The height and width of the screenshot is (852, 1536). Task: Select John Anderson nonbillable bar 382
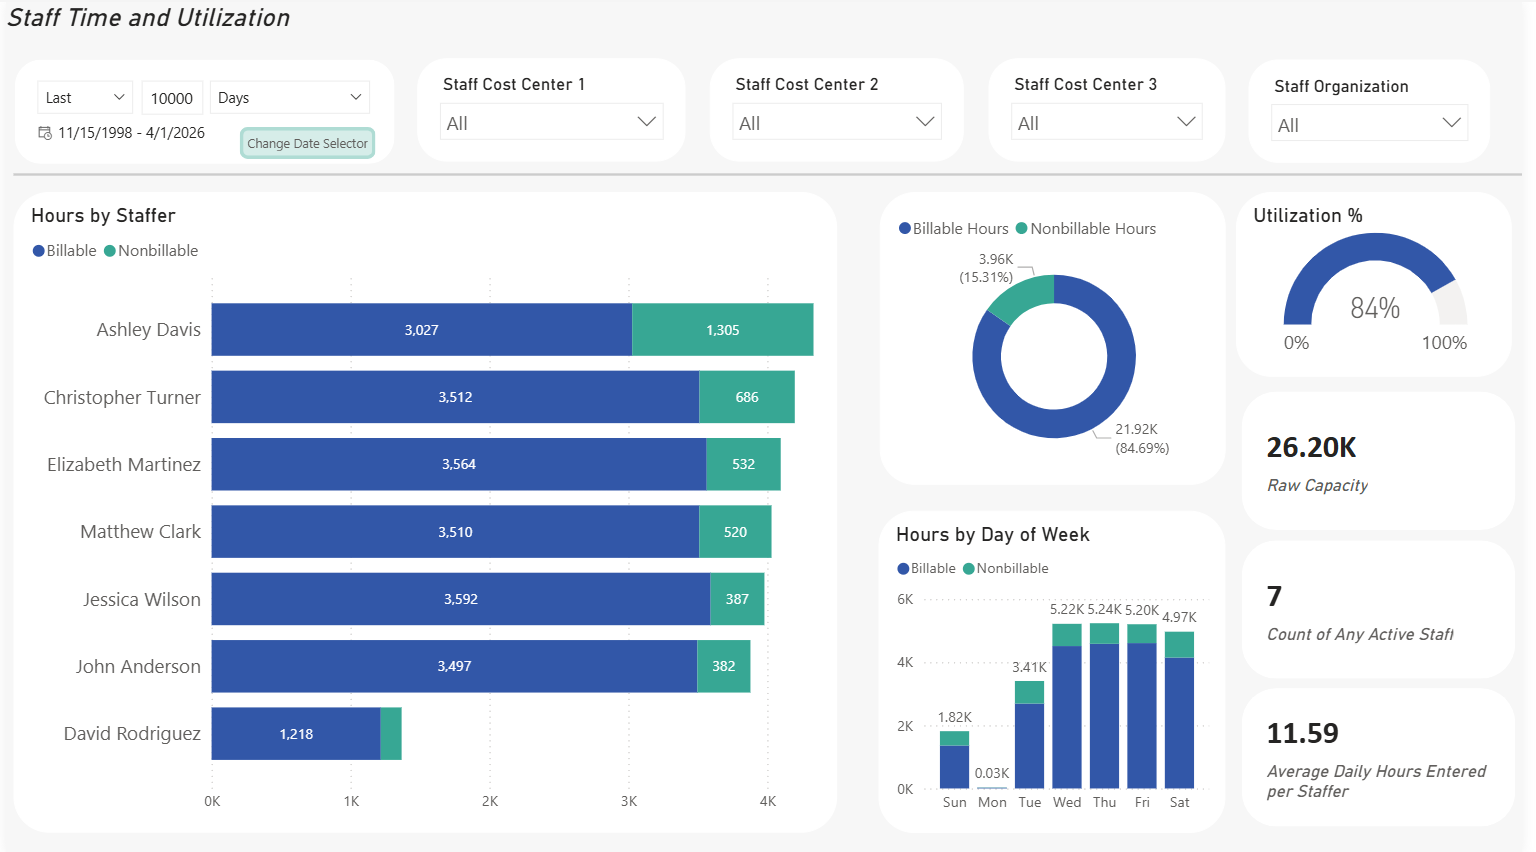coord(724,666)
